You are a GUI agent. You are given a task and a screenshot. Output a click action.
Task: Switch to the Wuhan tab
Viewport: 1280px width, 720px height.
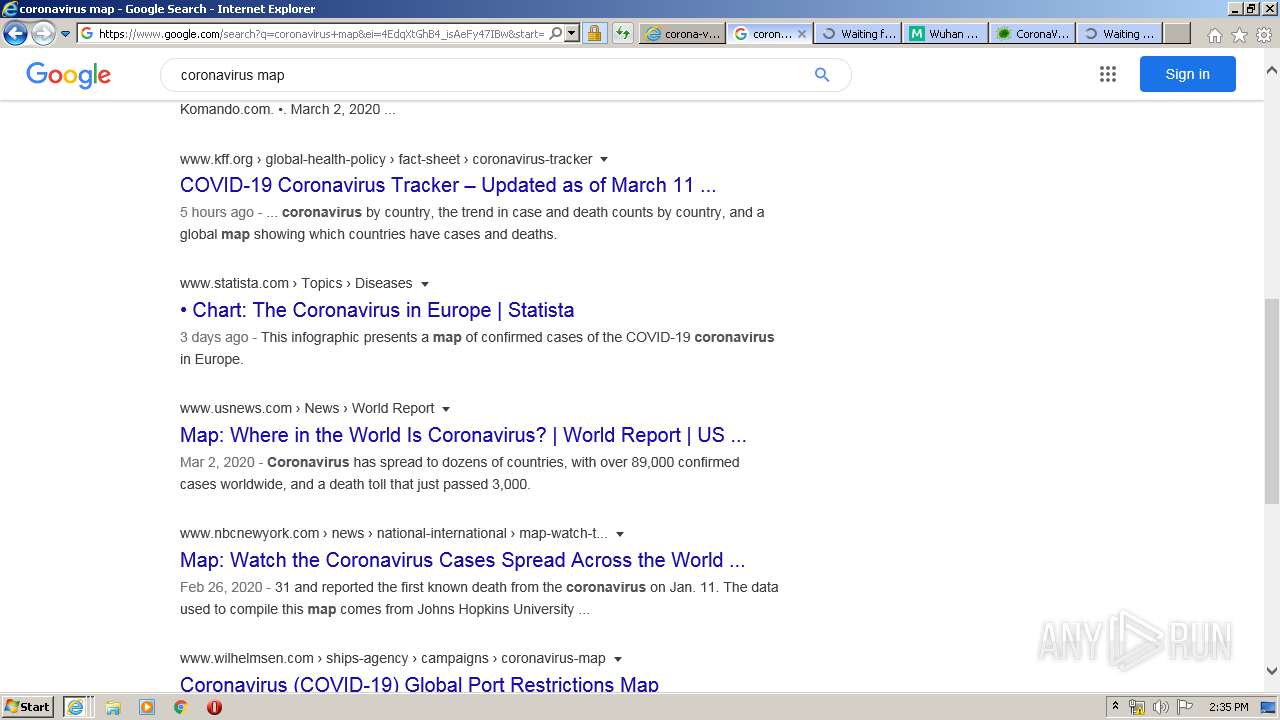pos(945,33)
